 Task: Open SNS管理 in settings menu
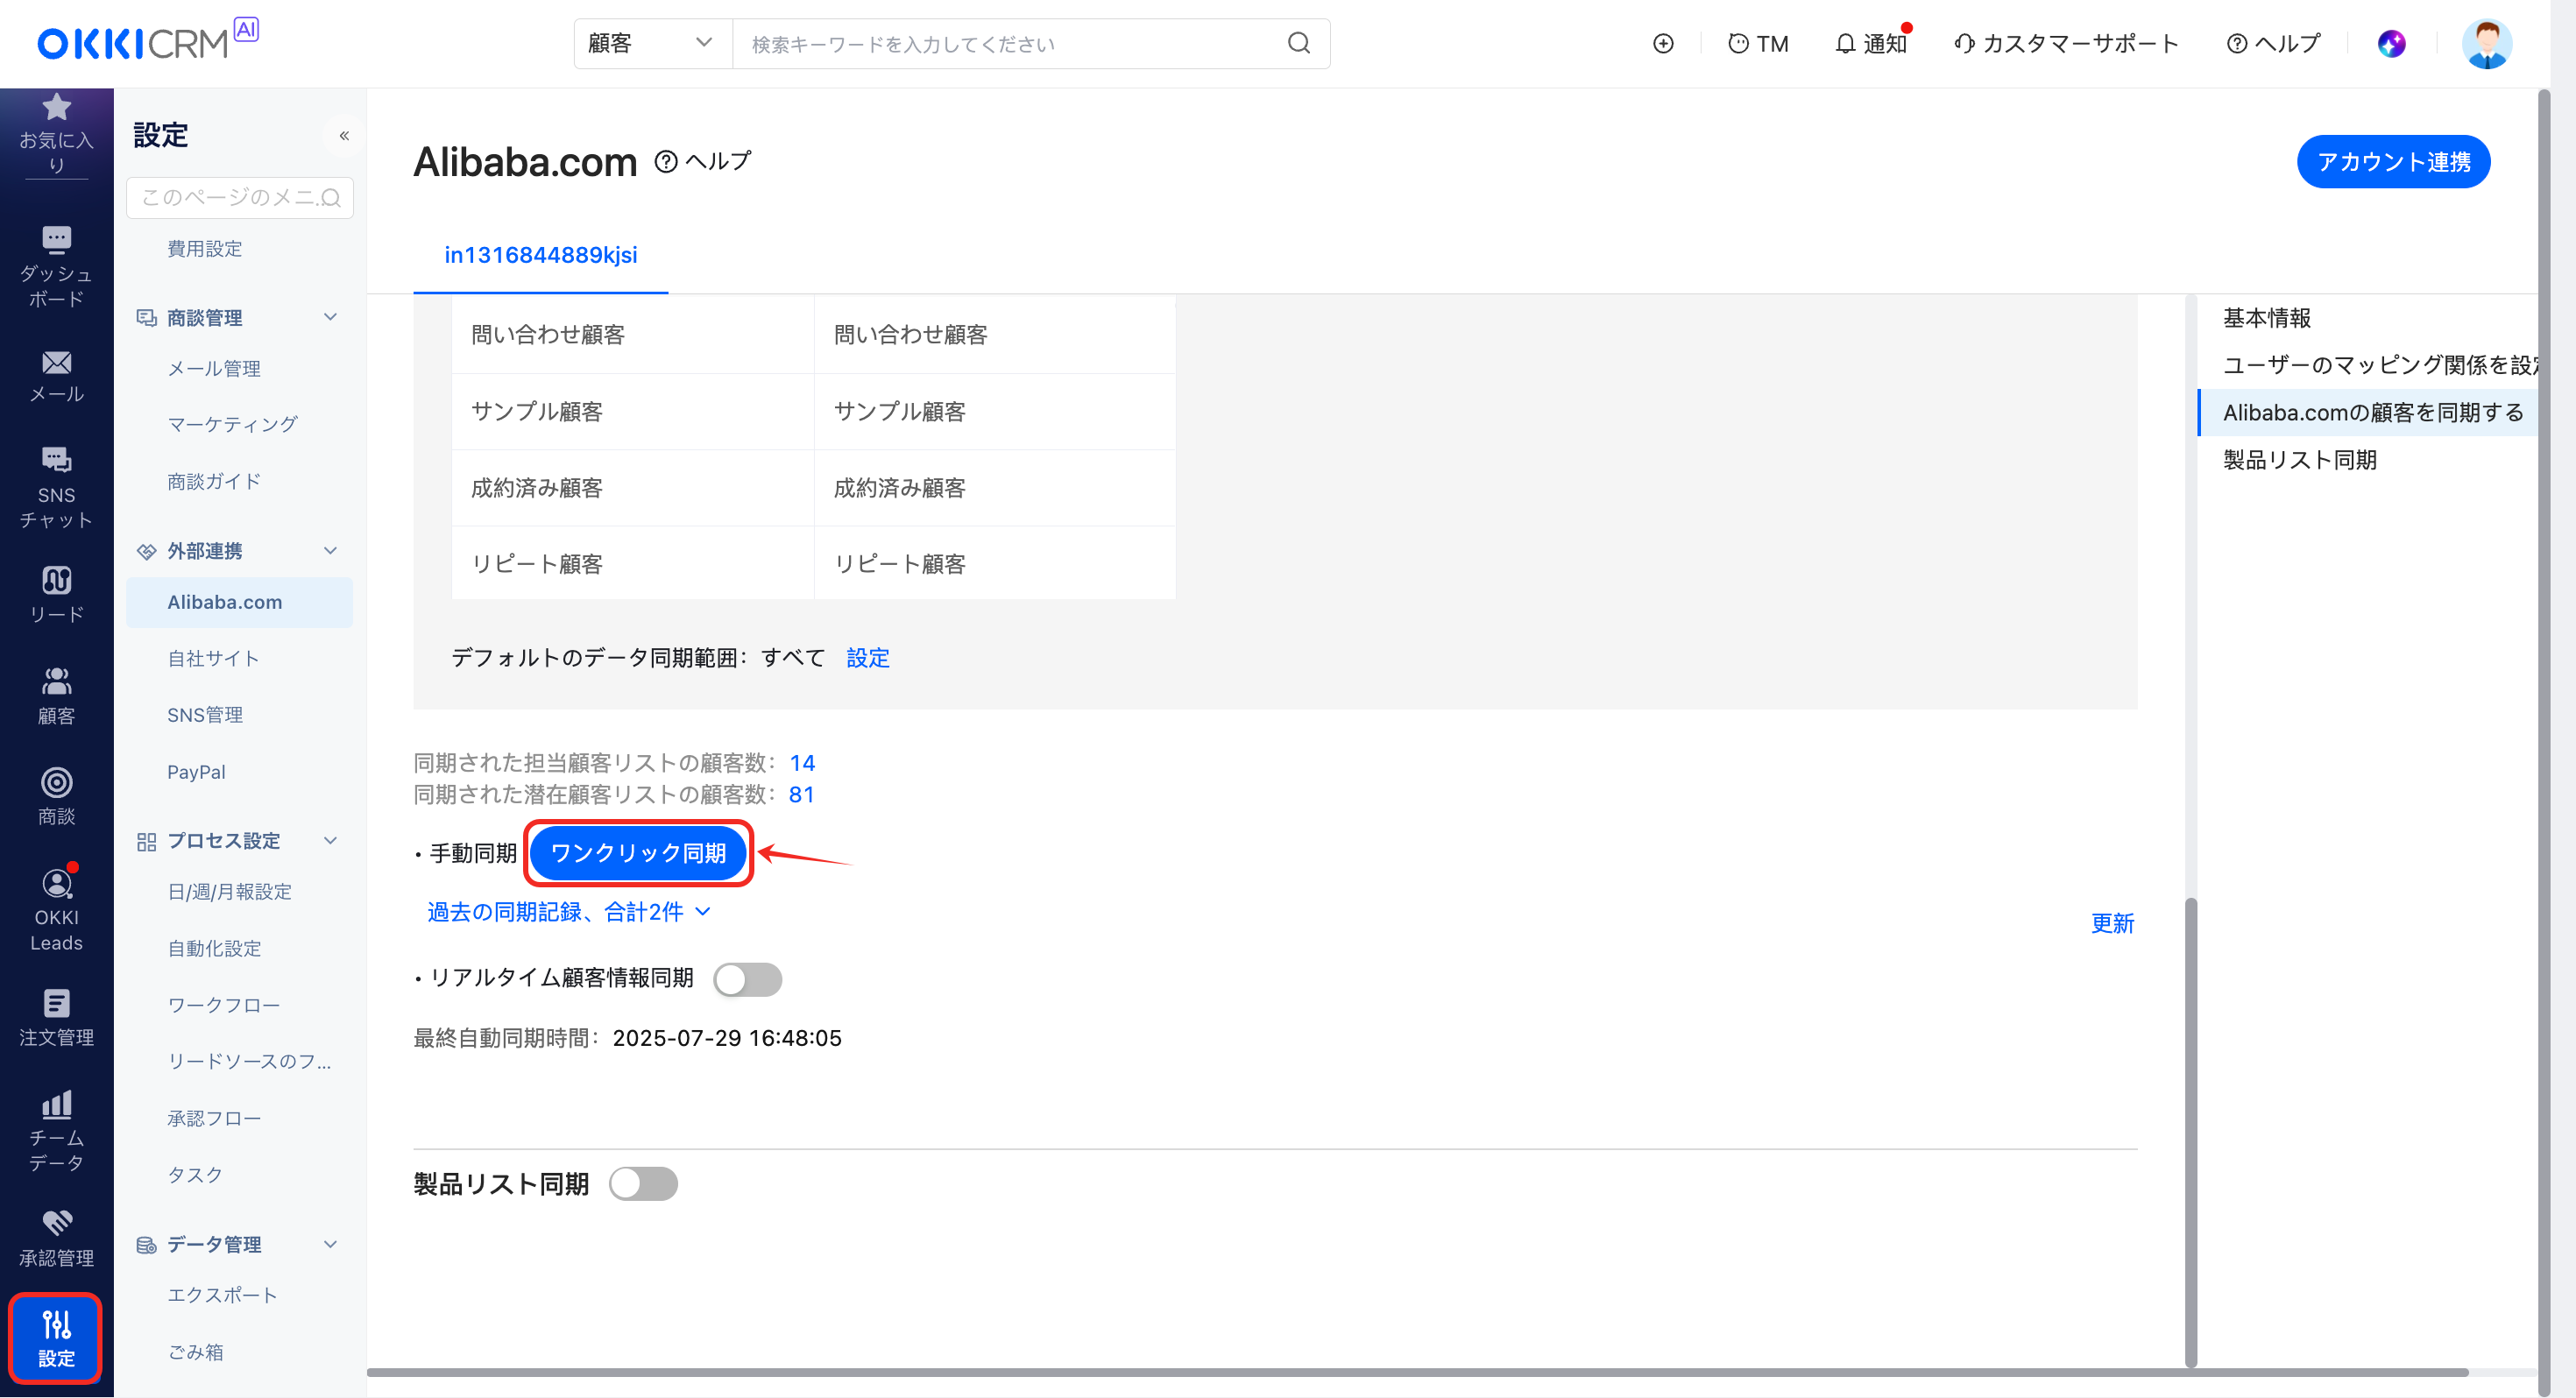click(205, 715)
